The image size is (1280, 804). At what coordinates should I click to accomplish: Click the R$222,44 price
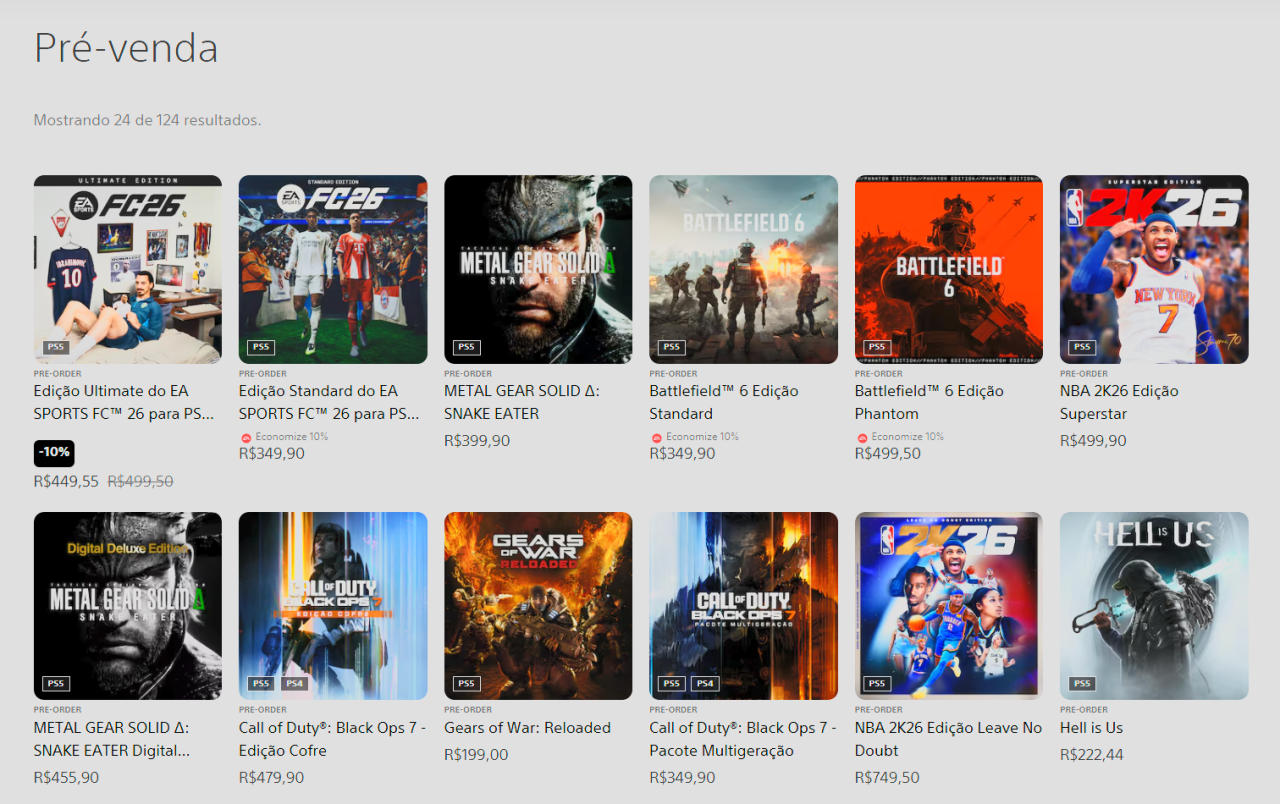[x=1092, y=755]
